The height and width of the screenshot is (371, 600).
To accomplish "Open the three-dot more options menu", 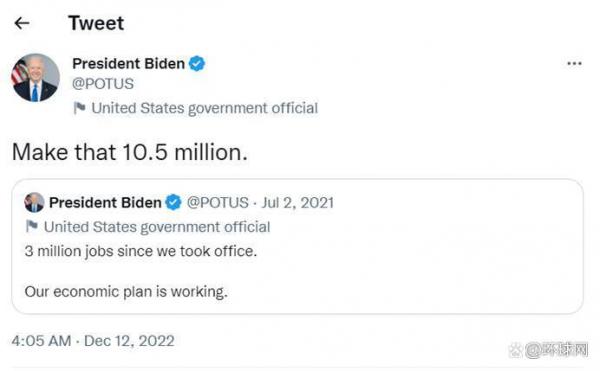I will (574, 63).
